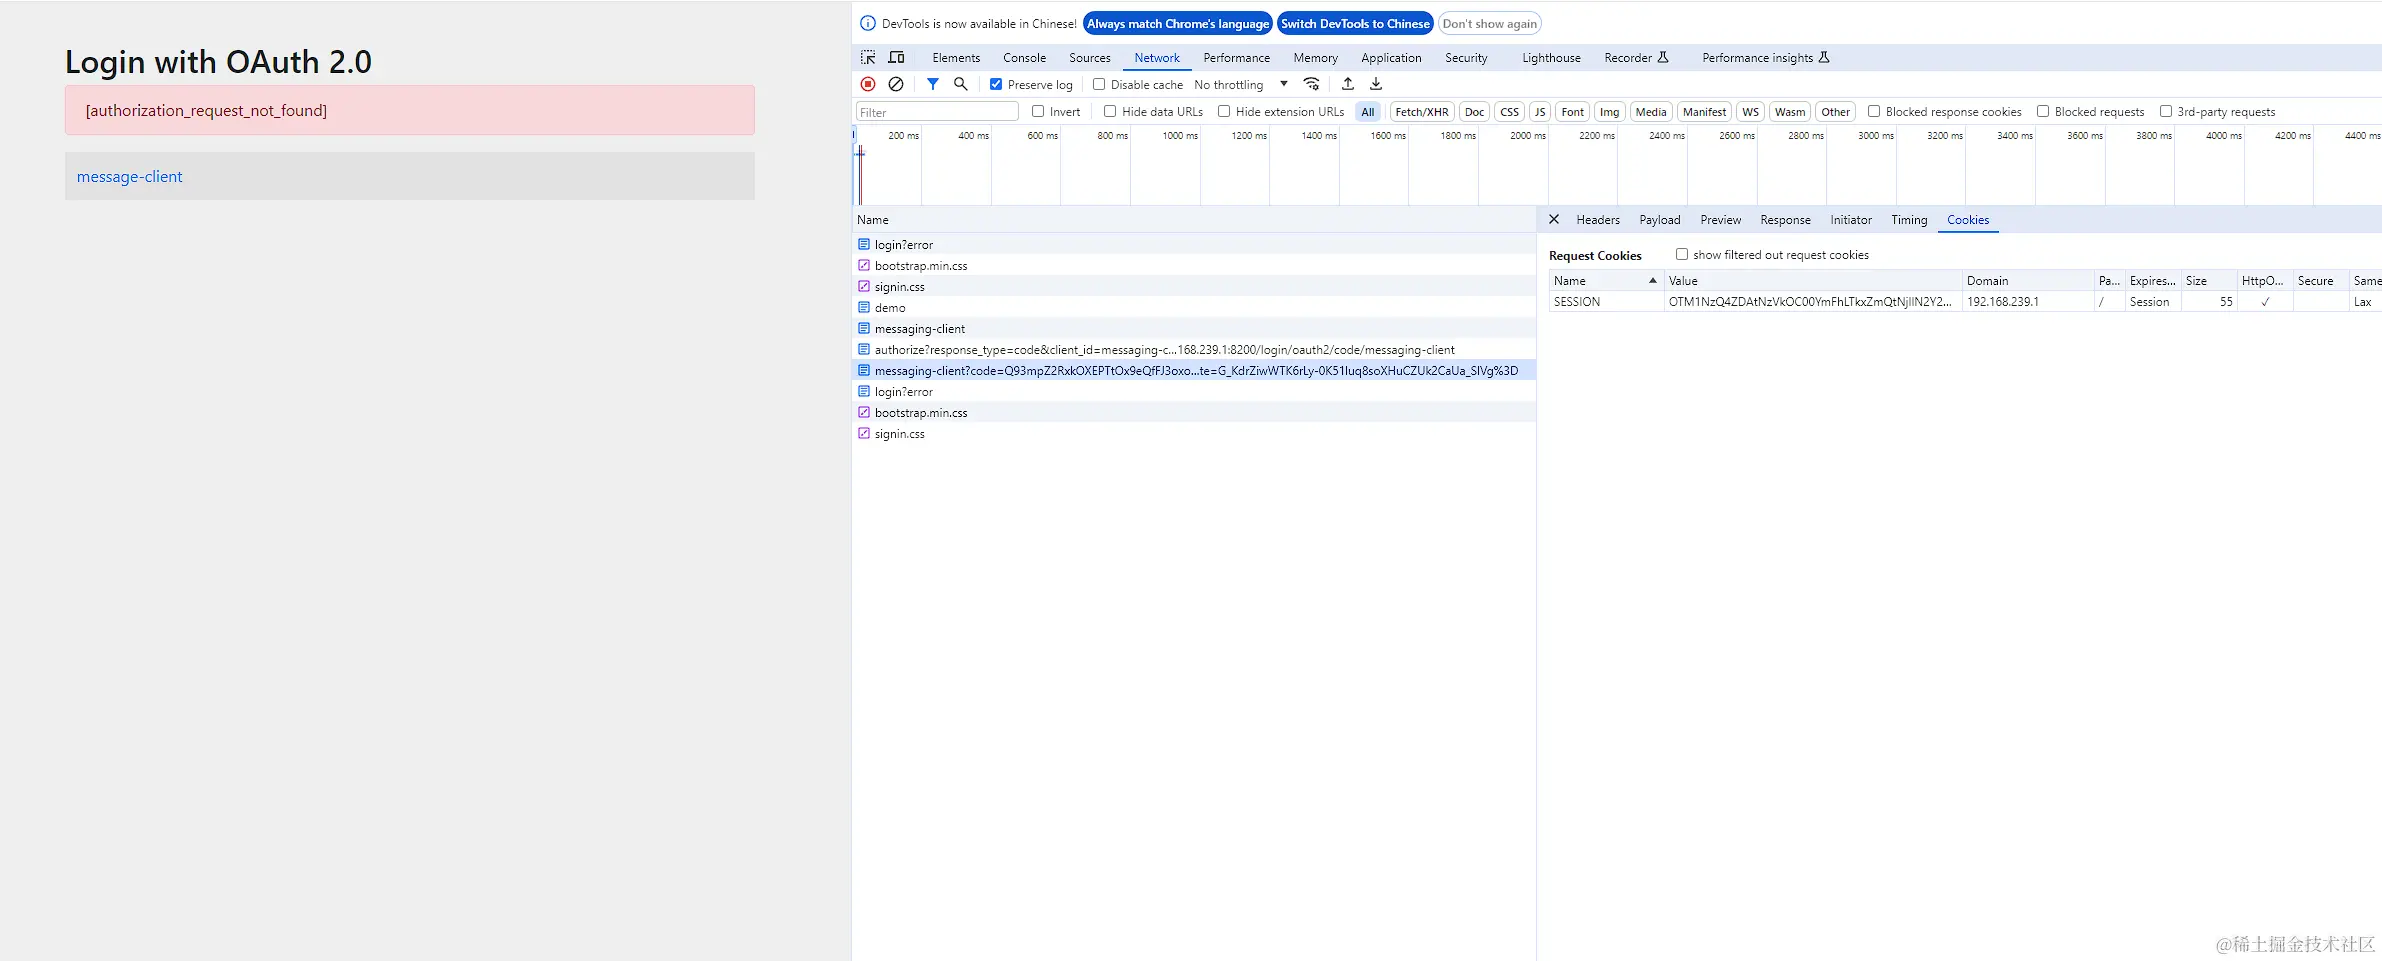Open the Application tab
Image resolution: width=2382 pixels, height=961 pixels.
coord(1391,58)
